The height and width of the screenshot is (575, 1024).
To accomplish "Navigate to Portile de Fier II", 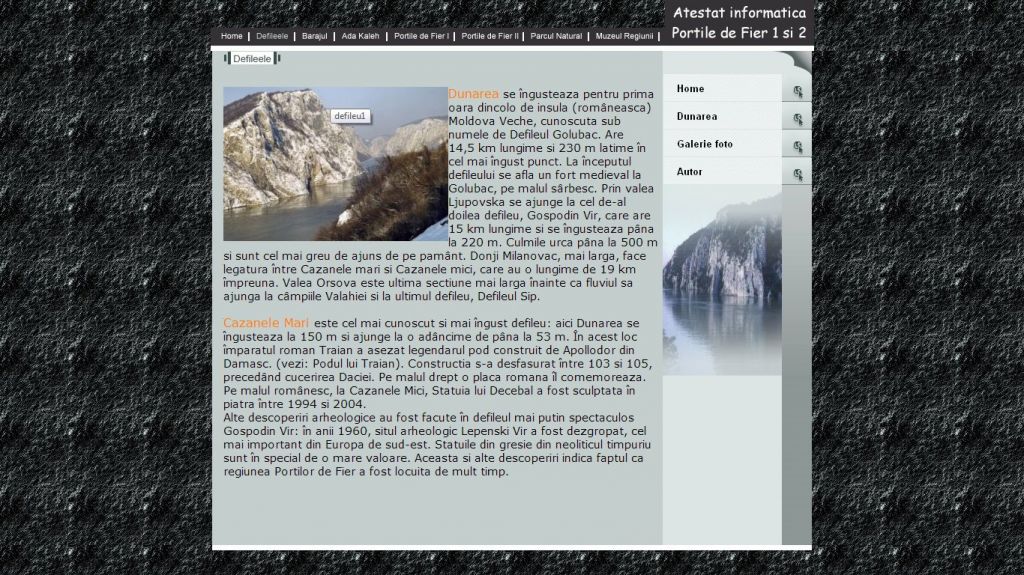I will pos(490,36).
